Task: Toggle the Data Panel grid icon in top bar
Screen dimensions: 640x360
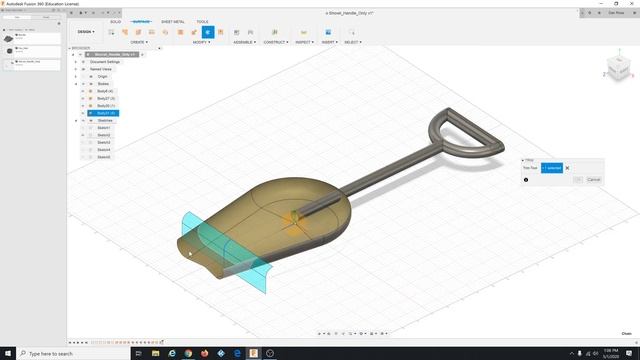Action: [x=71, y=13]
